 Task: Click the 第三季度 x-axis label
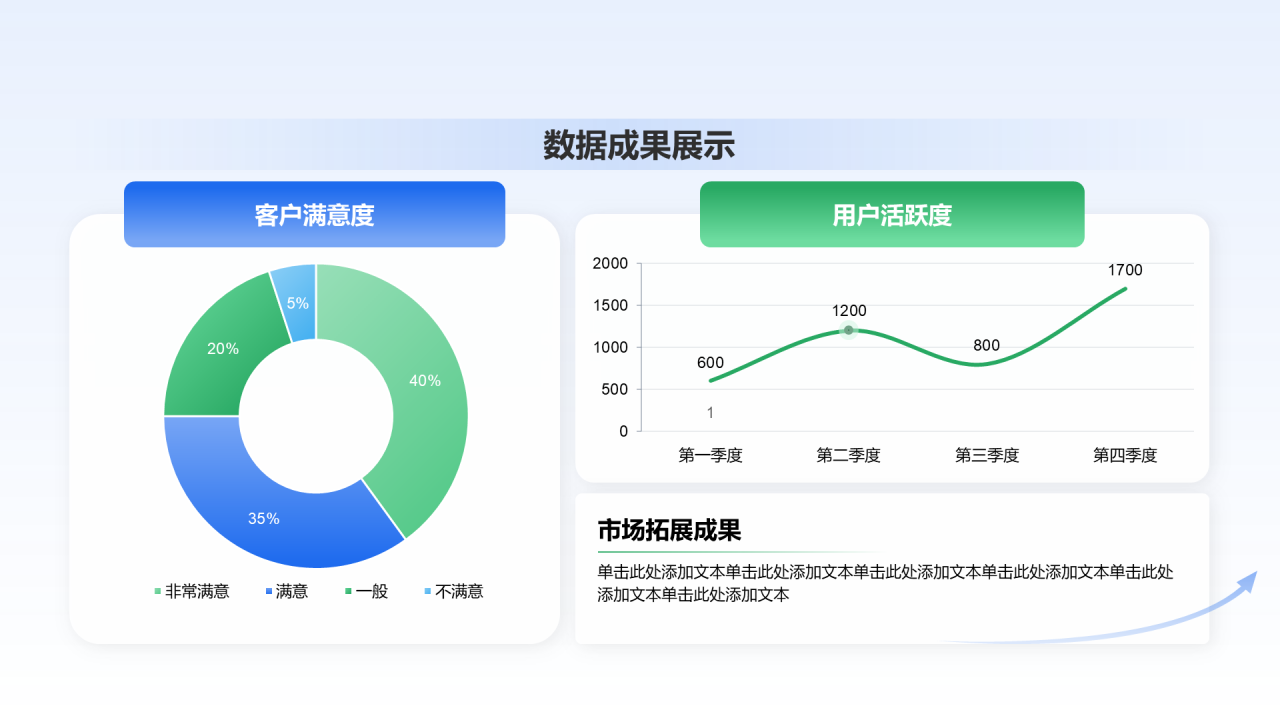pos(987,455)
